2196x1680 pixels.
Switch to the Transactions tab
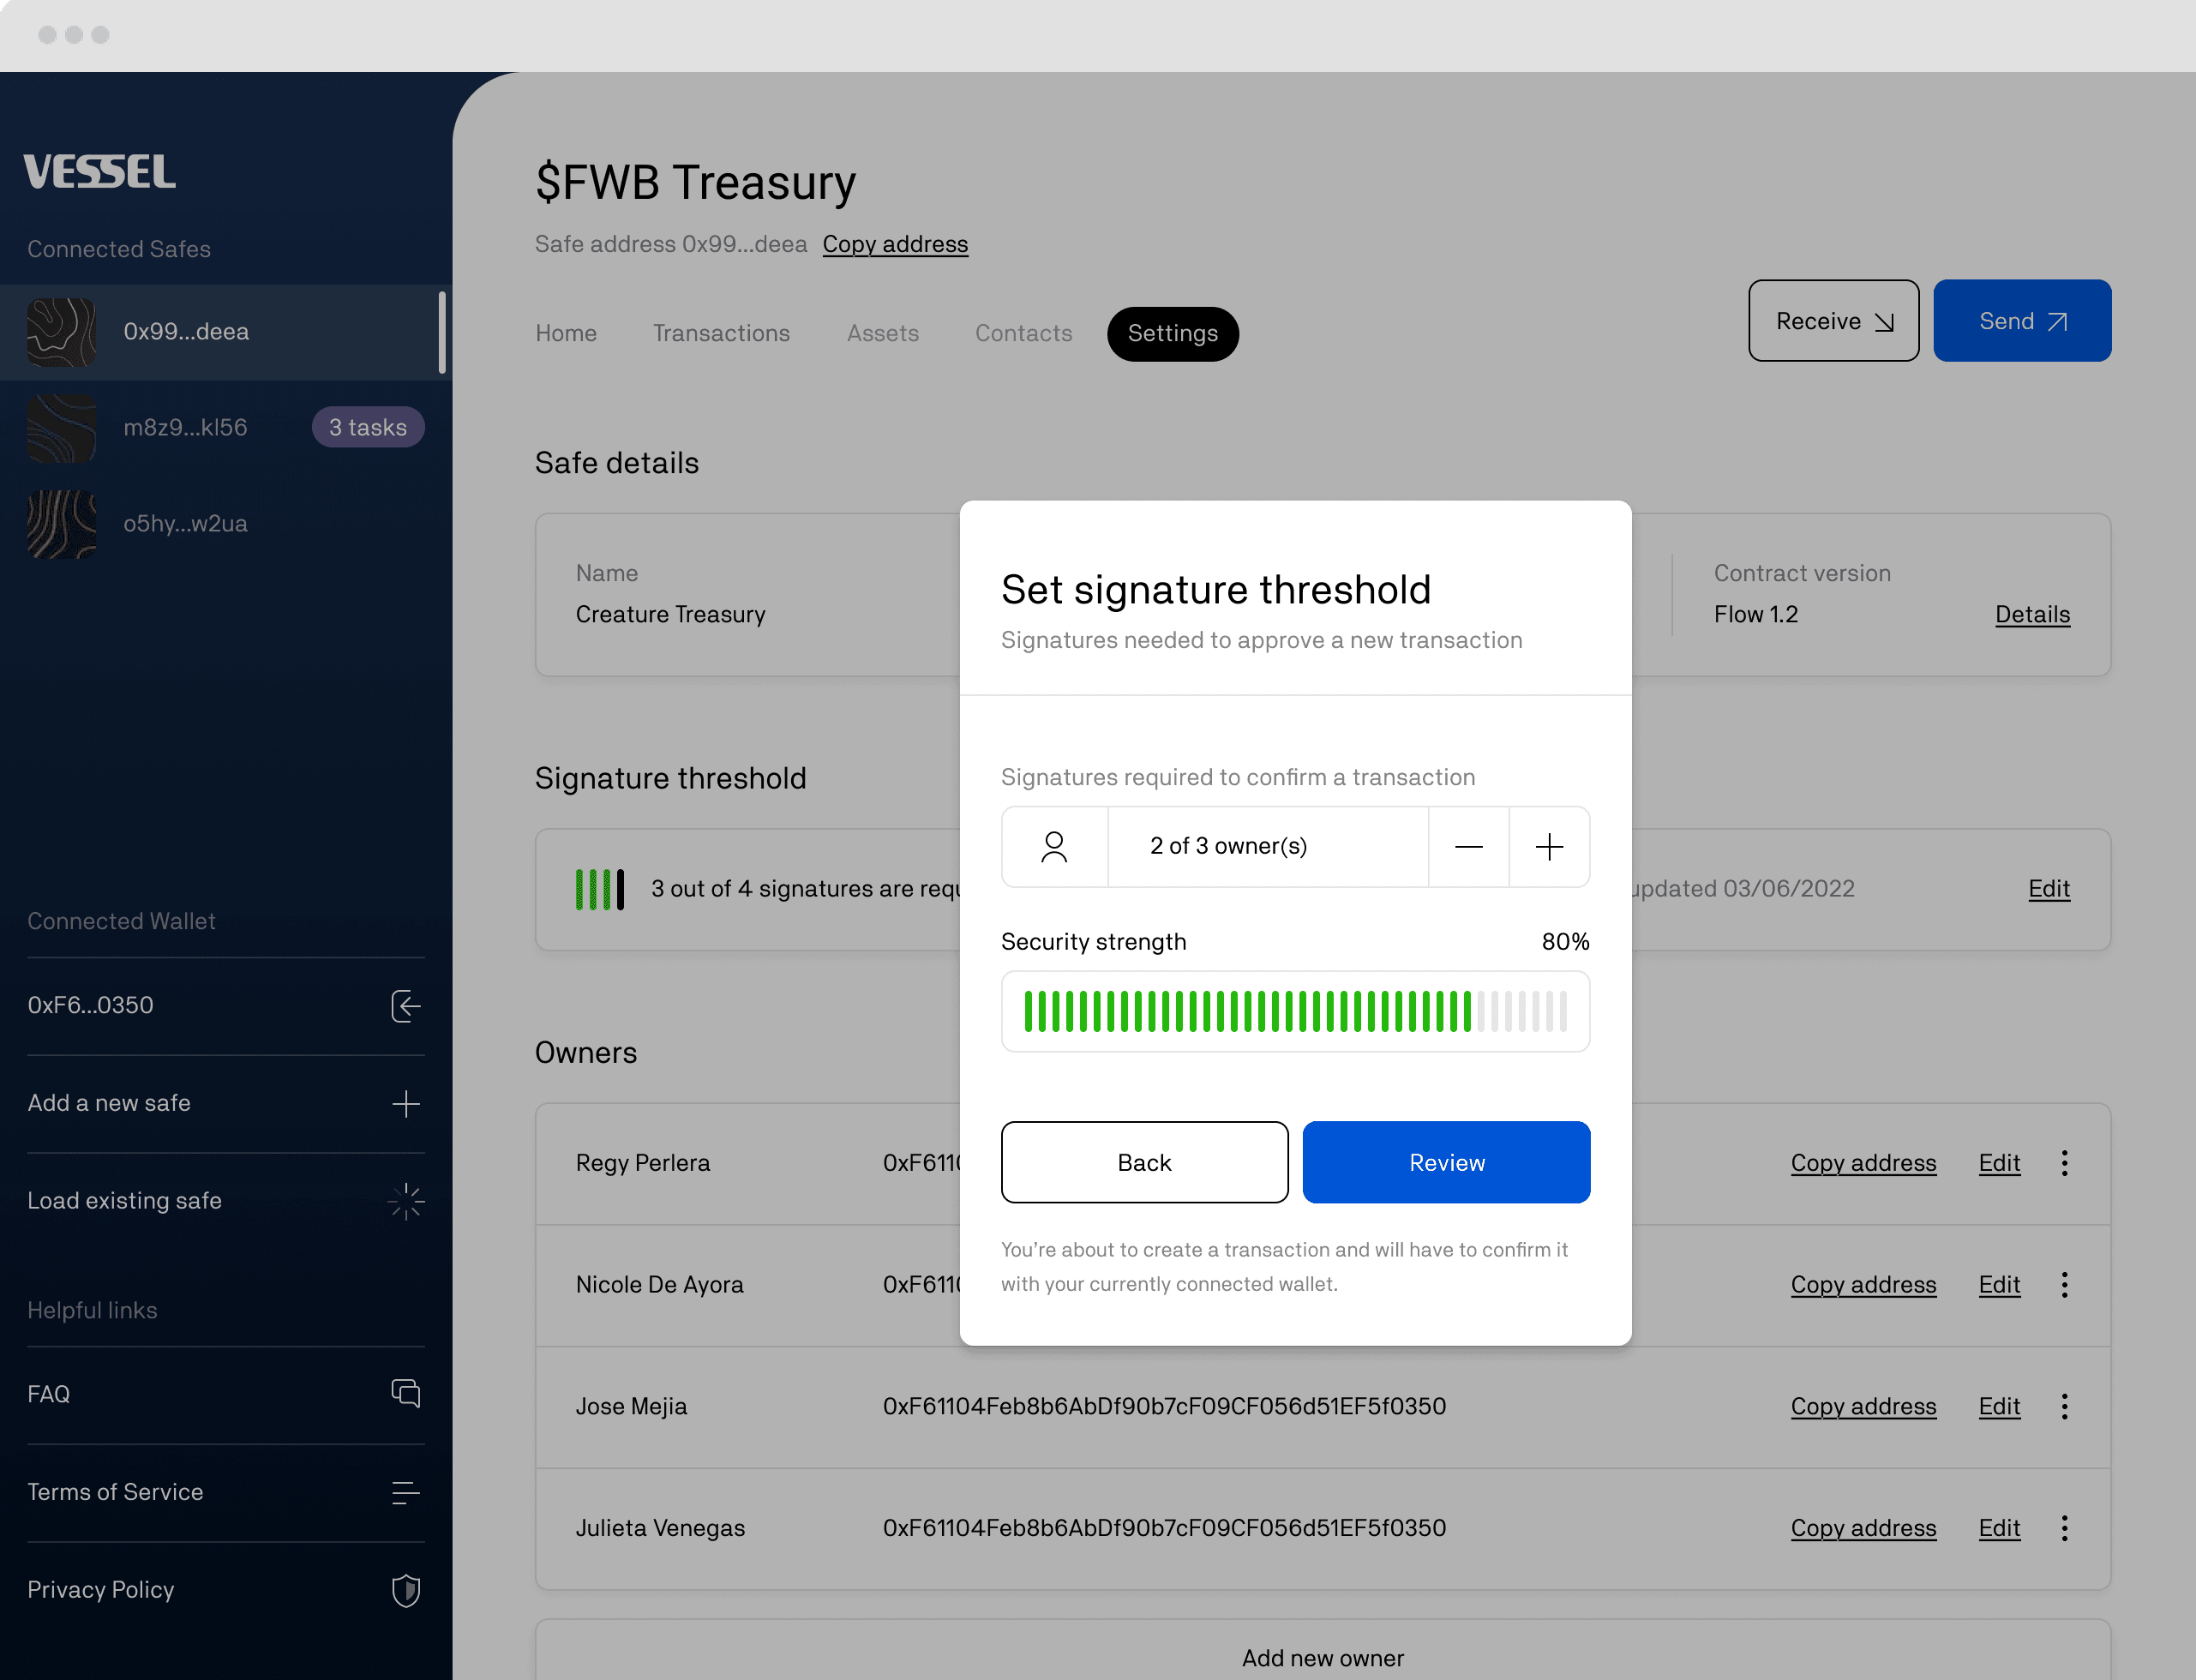pyautogui.click(x=721, y=334)
